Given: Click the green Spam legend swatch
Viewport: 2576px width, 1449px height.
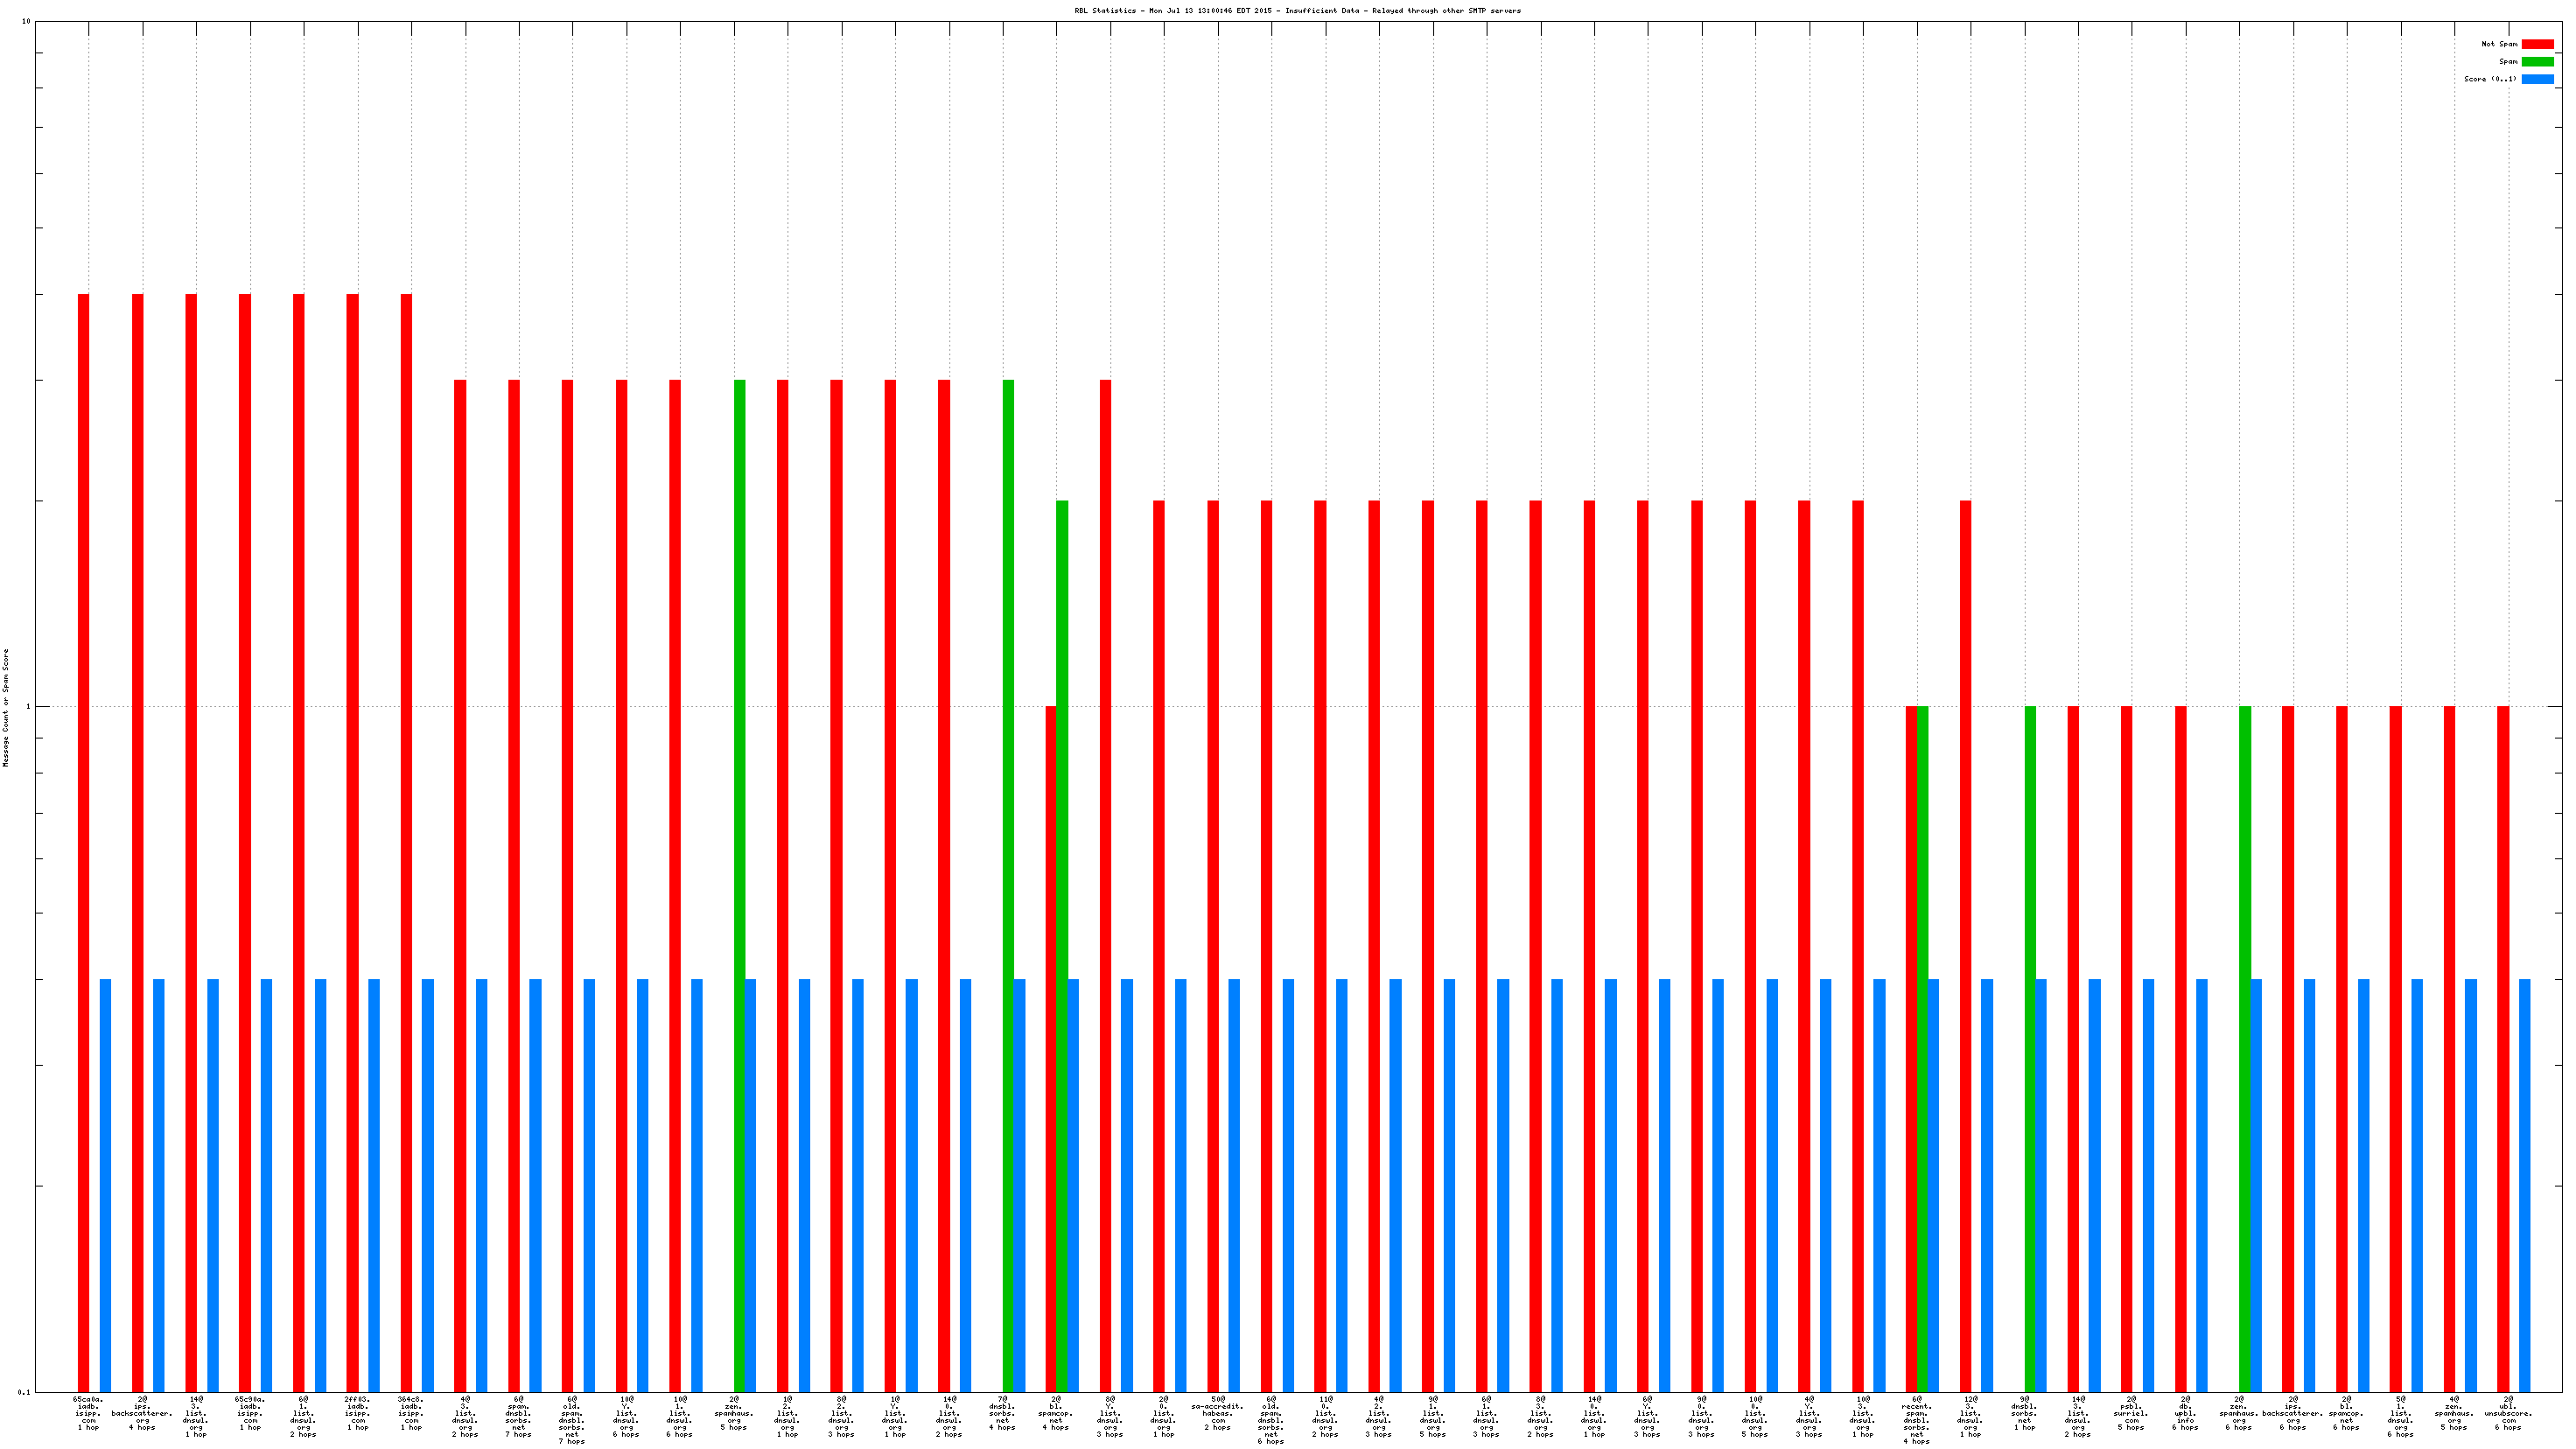Looking at the screenshot, I should (x=2537, y=62).
